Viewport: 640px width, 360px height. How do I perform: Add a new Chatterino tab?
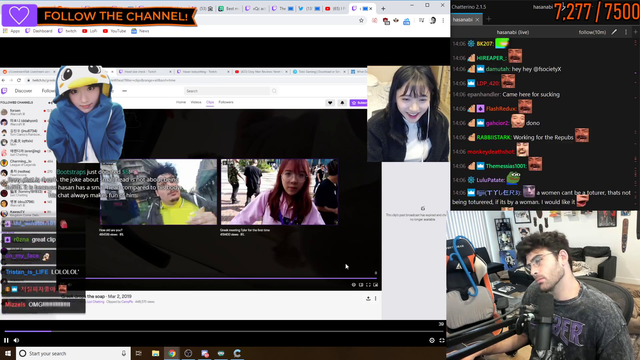click(489, 19)
